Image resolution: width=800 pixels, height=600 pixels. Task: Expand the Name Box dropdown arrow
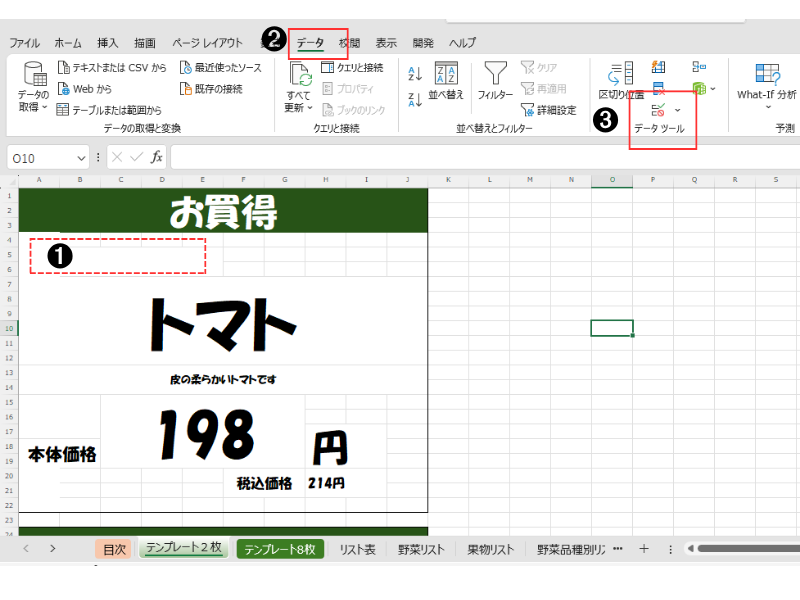[x=81, y=158]
